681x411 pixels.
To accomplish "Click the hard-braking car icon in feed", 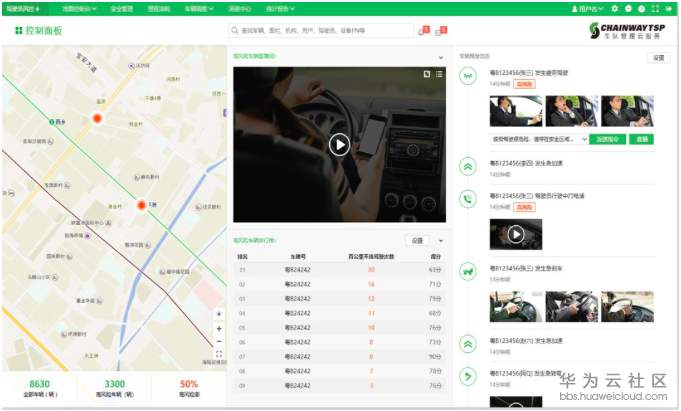I will pos(468,272).
